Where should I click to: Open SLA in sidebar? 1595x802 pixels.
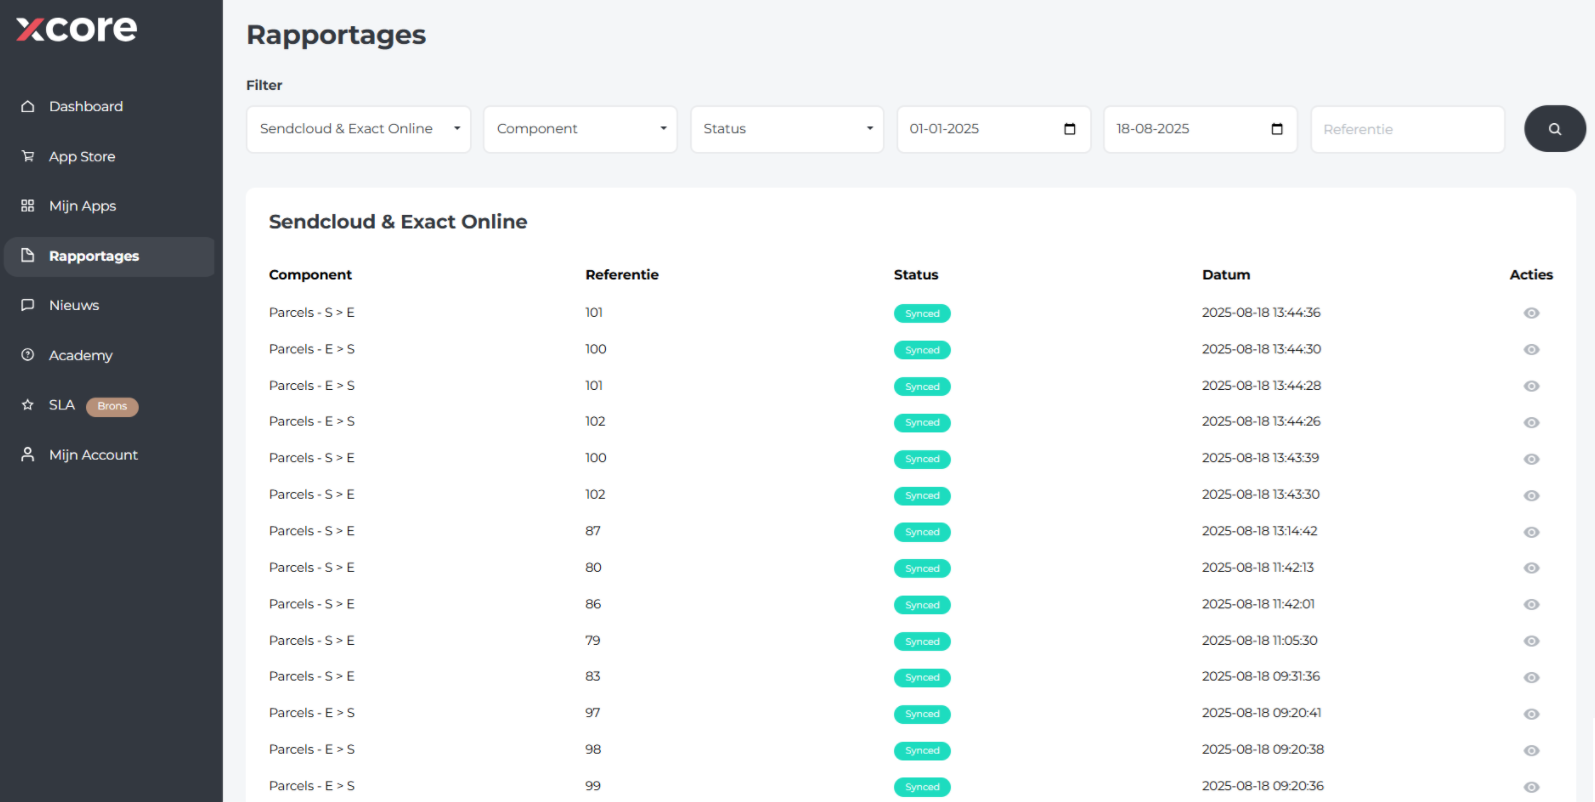[62, 405]
